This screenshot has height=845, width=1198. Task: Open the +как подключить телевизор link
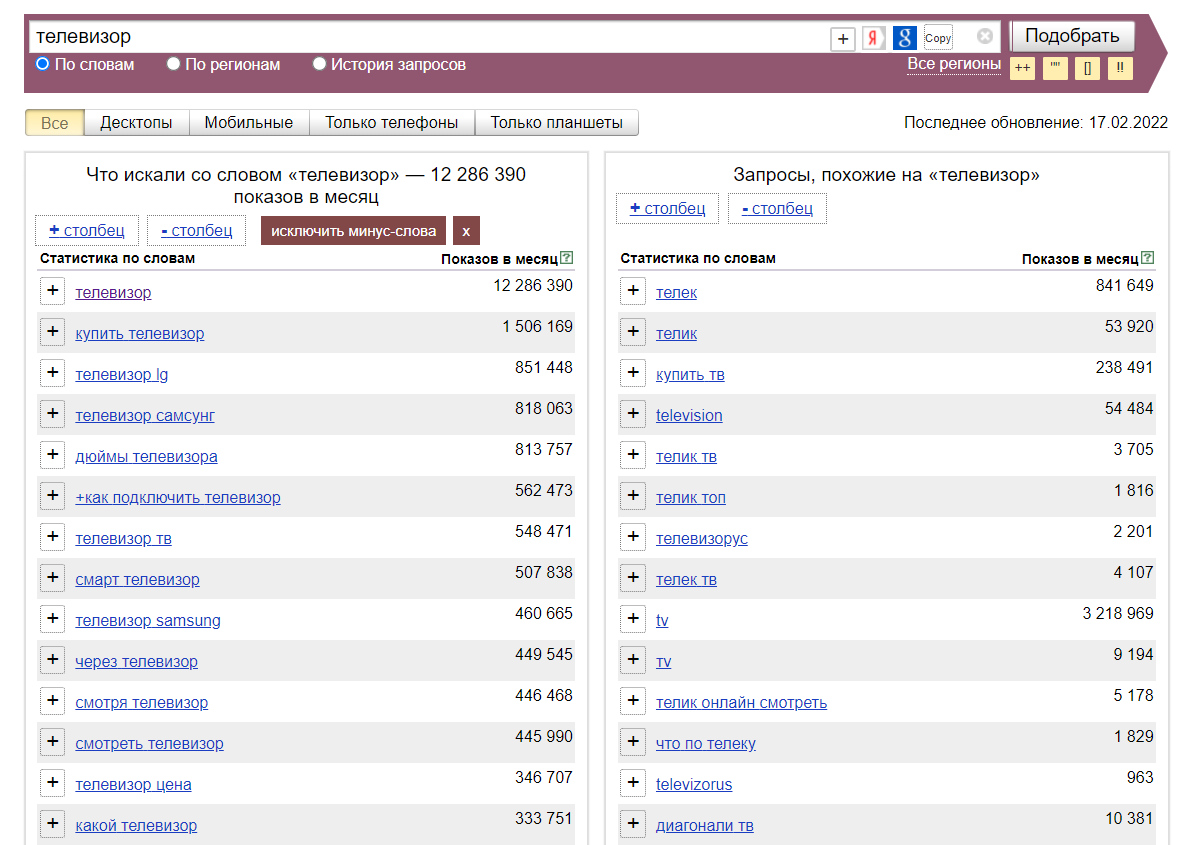[178, 497]
